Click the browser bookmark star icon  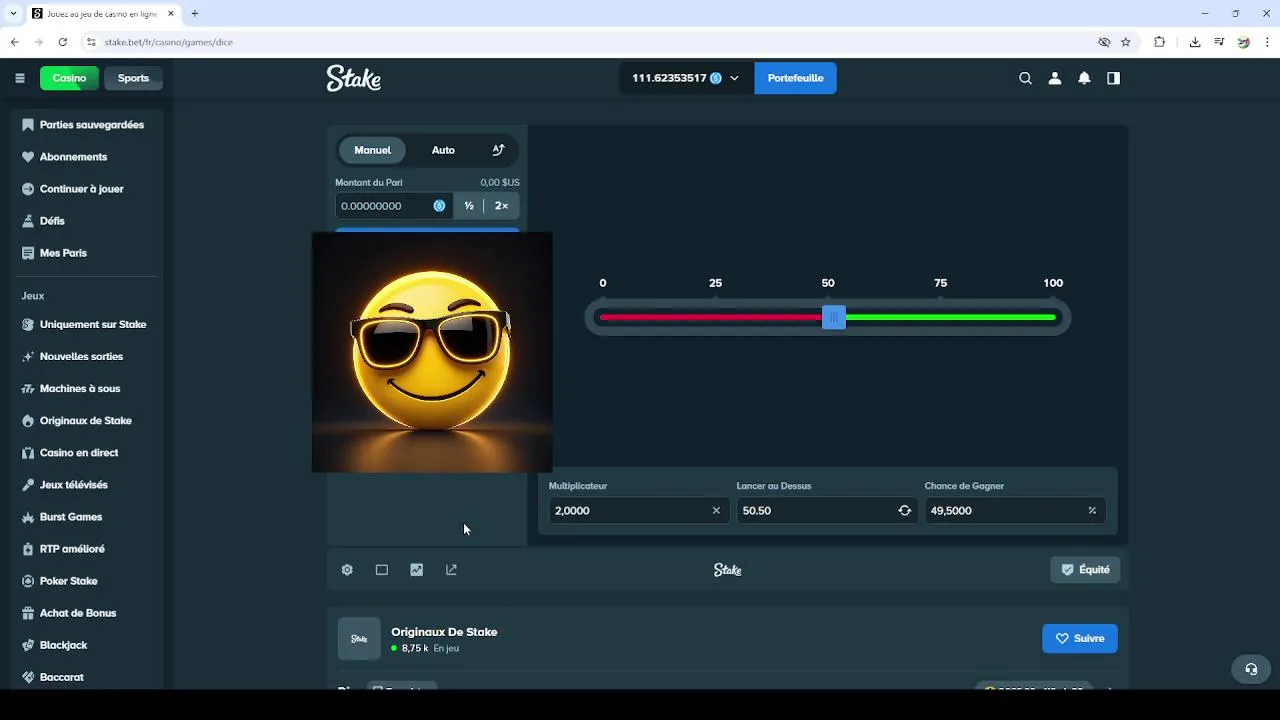1126,42
